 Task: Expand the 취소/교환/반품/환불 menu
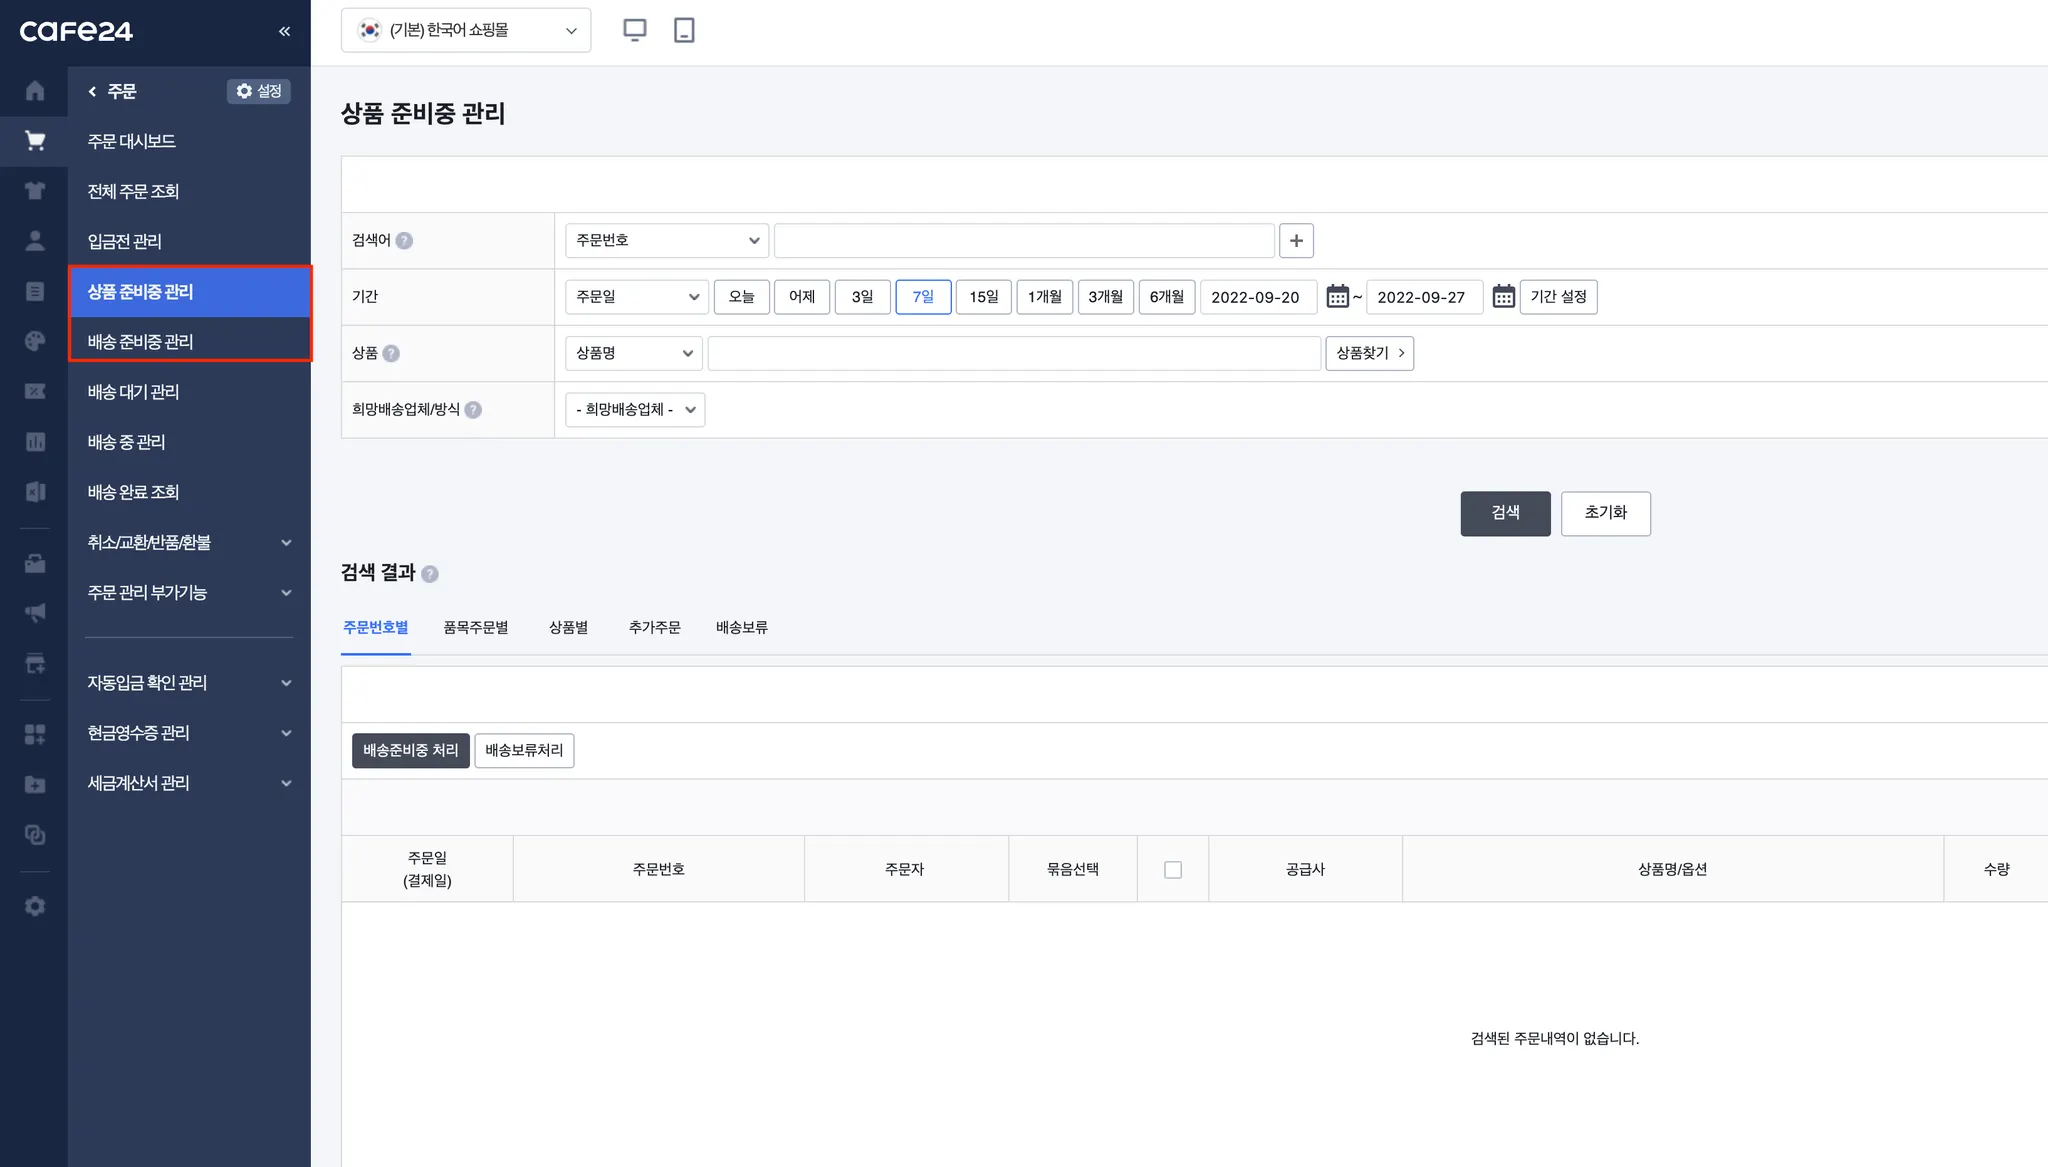188,542
